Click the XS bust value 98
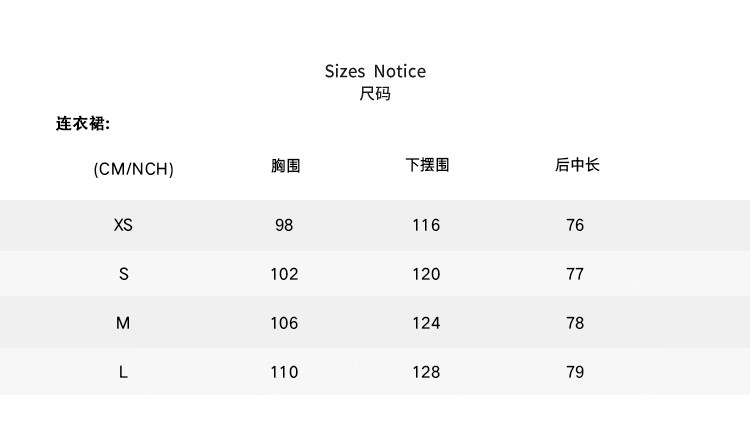Image resolution: width=750 pixels, height=439 pixels. click(x=284, y=225)
